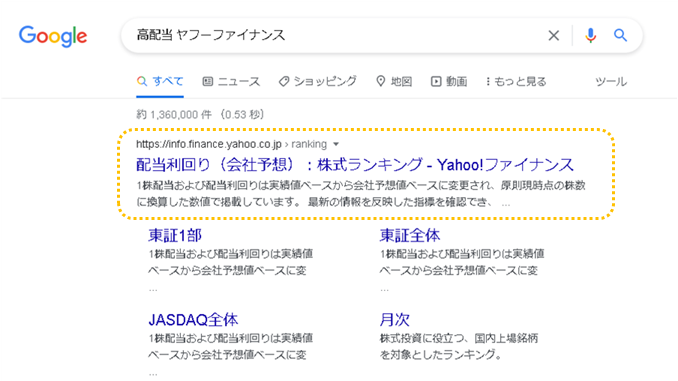Screen dimensions: 678x381
Task: Open the ツール options
Action: click(611, 81)
